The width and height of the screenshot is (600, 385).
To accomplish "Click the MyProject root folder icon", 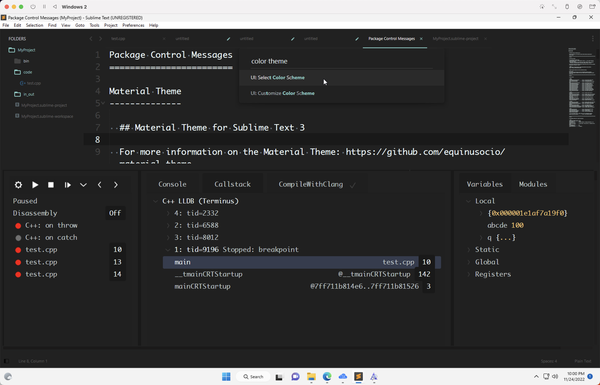I will click(x=11, y=50).
